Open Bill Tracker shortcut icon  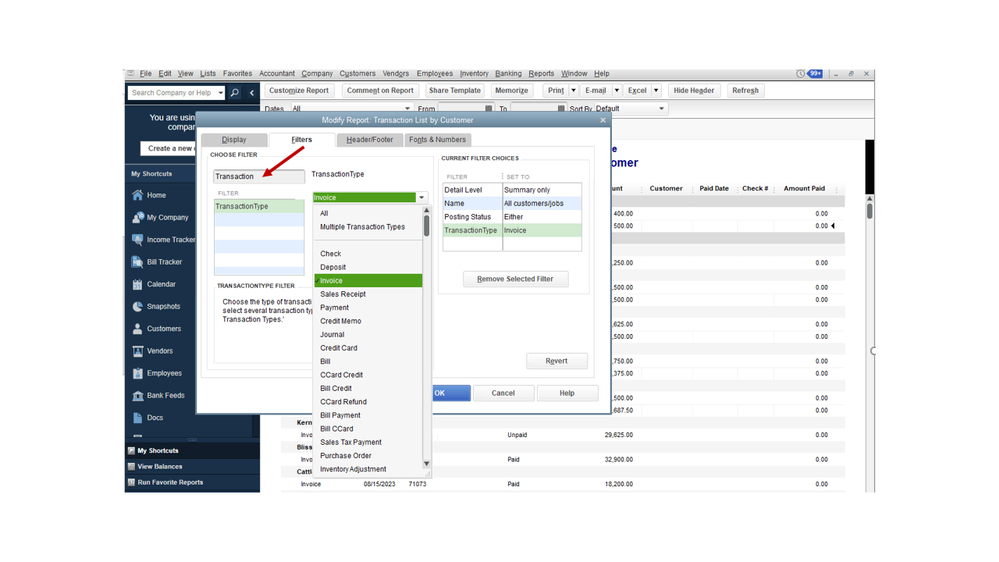pyautogui.click(x=138, y=262)
